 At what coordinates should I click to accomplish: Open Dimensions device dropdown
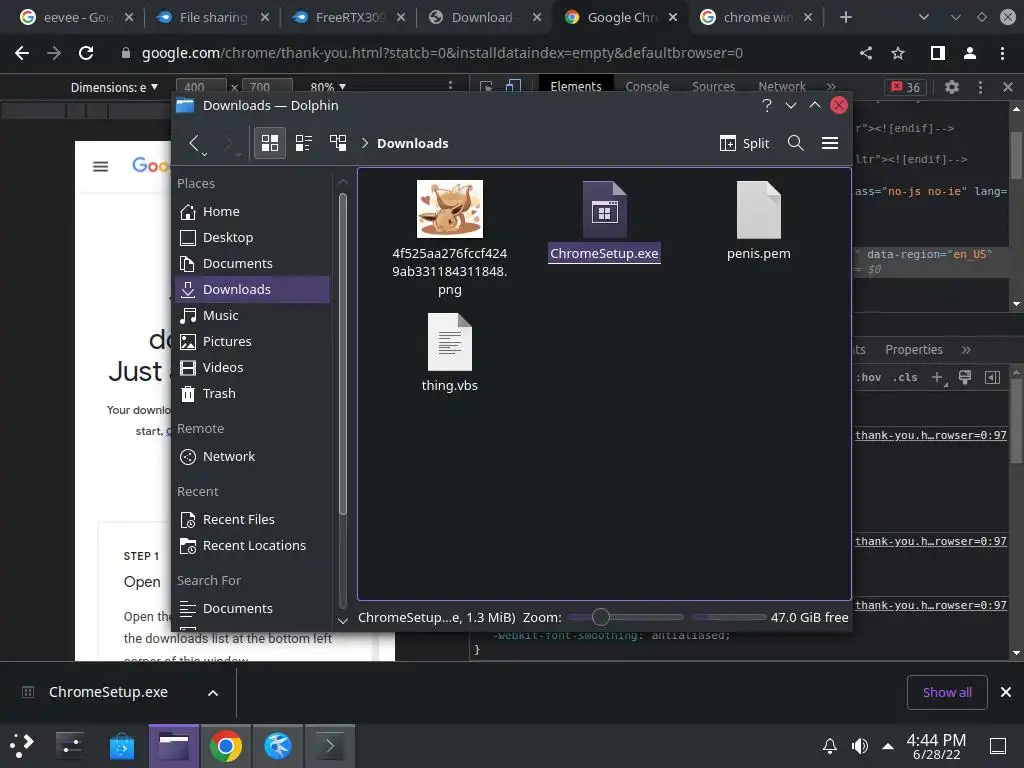114,87
